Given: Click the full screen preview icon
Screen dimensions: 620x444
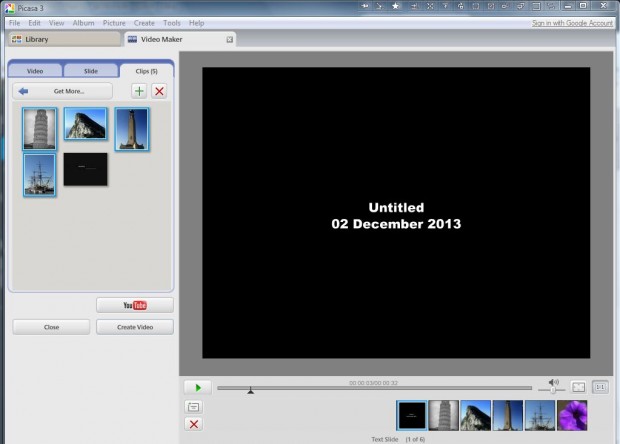Looking at the screenshot, I should pos(579,387).
